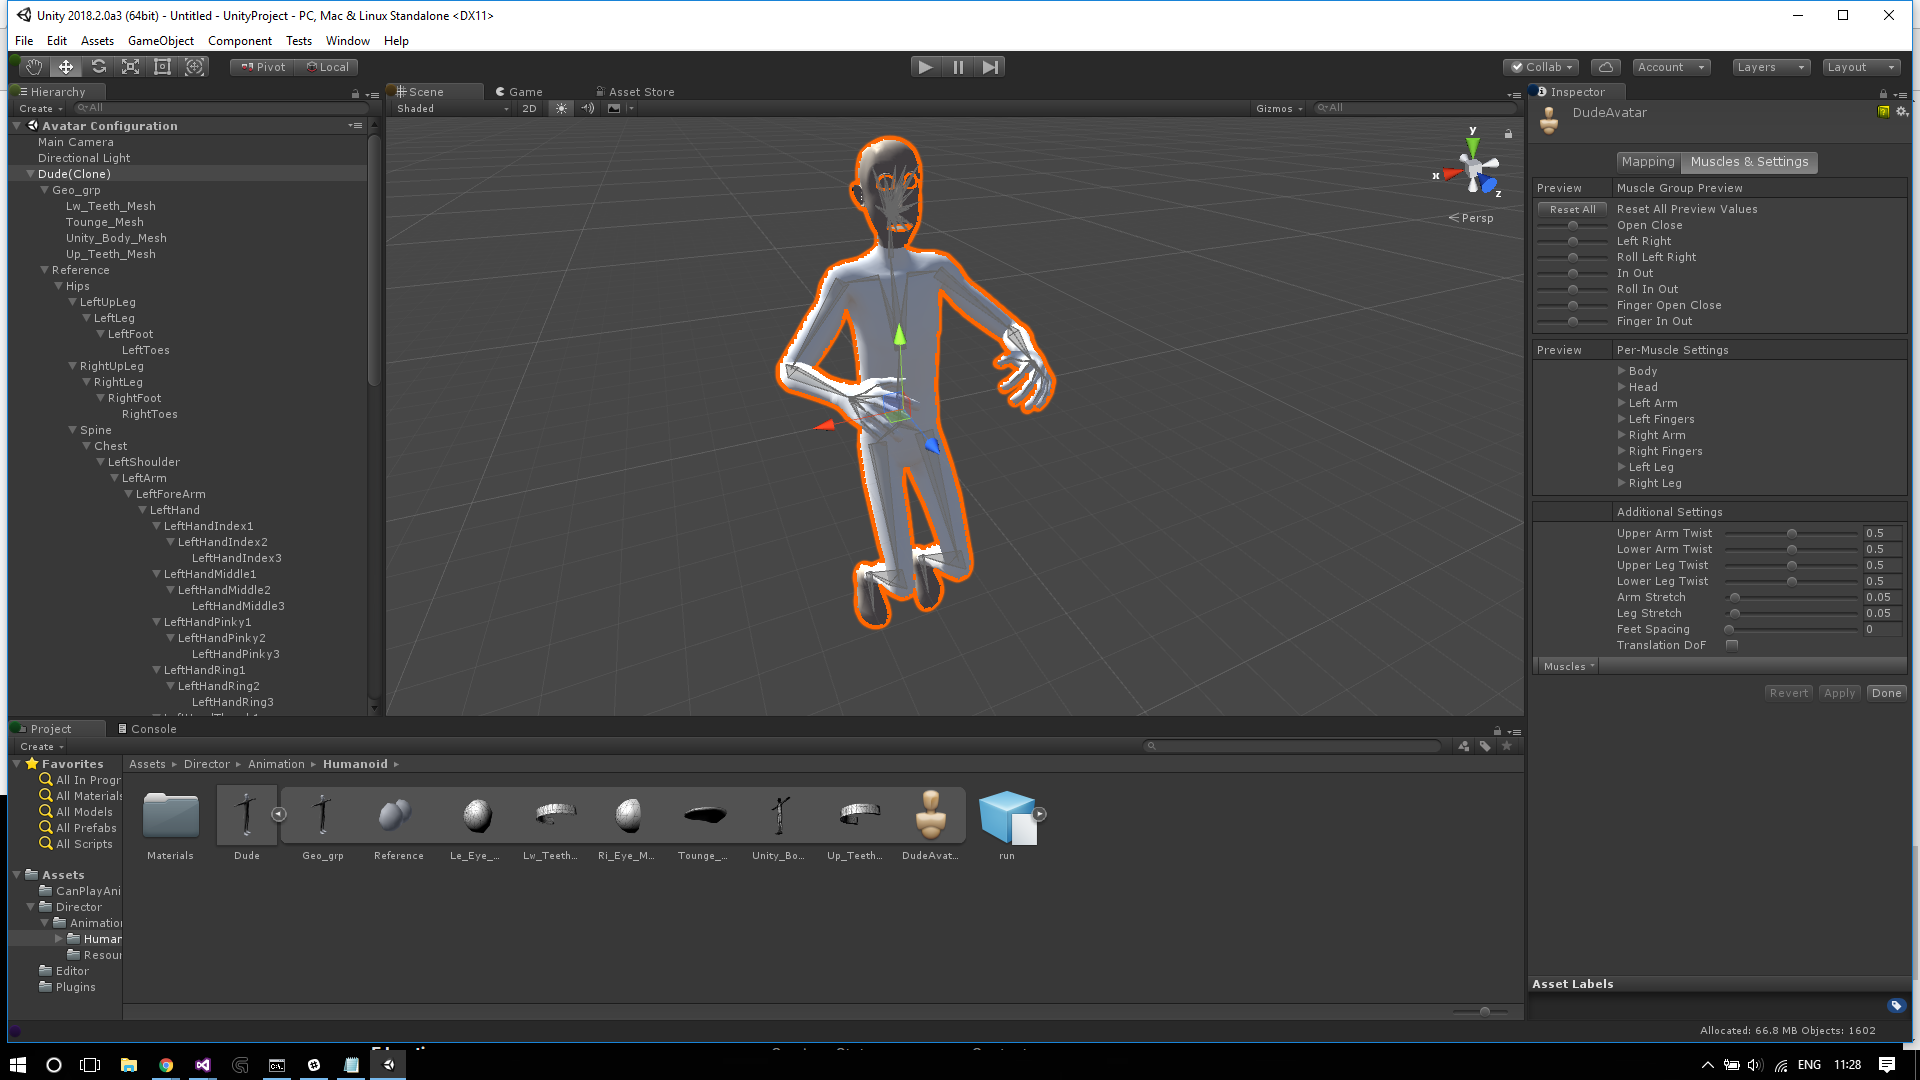Select the Rect transform tool
Image resolution: width=1920 pixels, height=1080 pixels.
coord(163,66)
